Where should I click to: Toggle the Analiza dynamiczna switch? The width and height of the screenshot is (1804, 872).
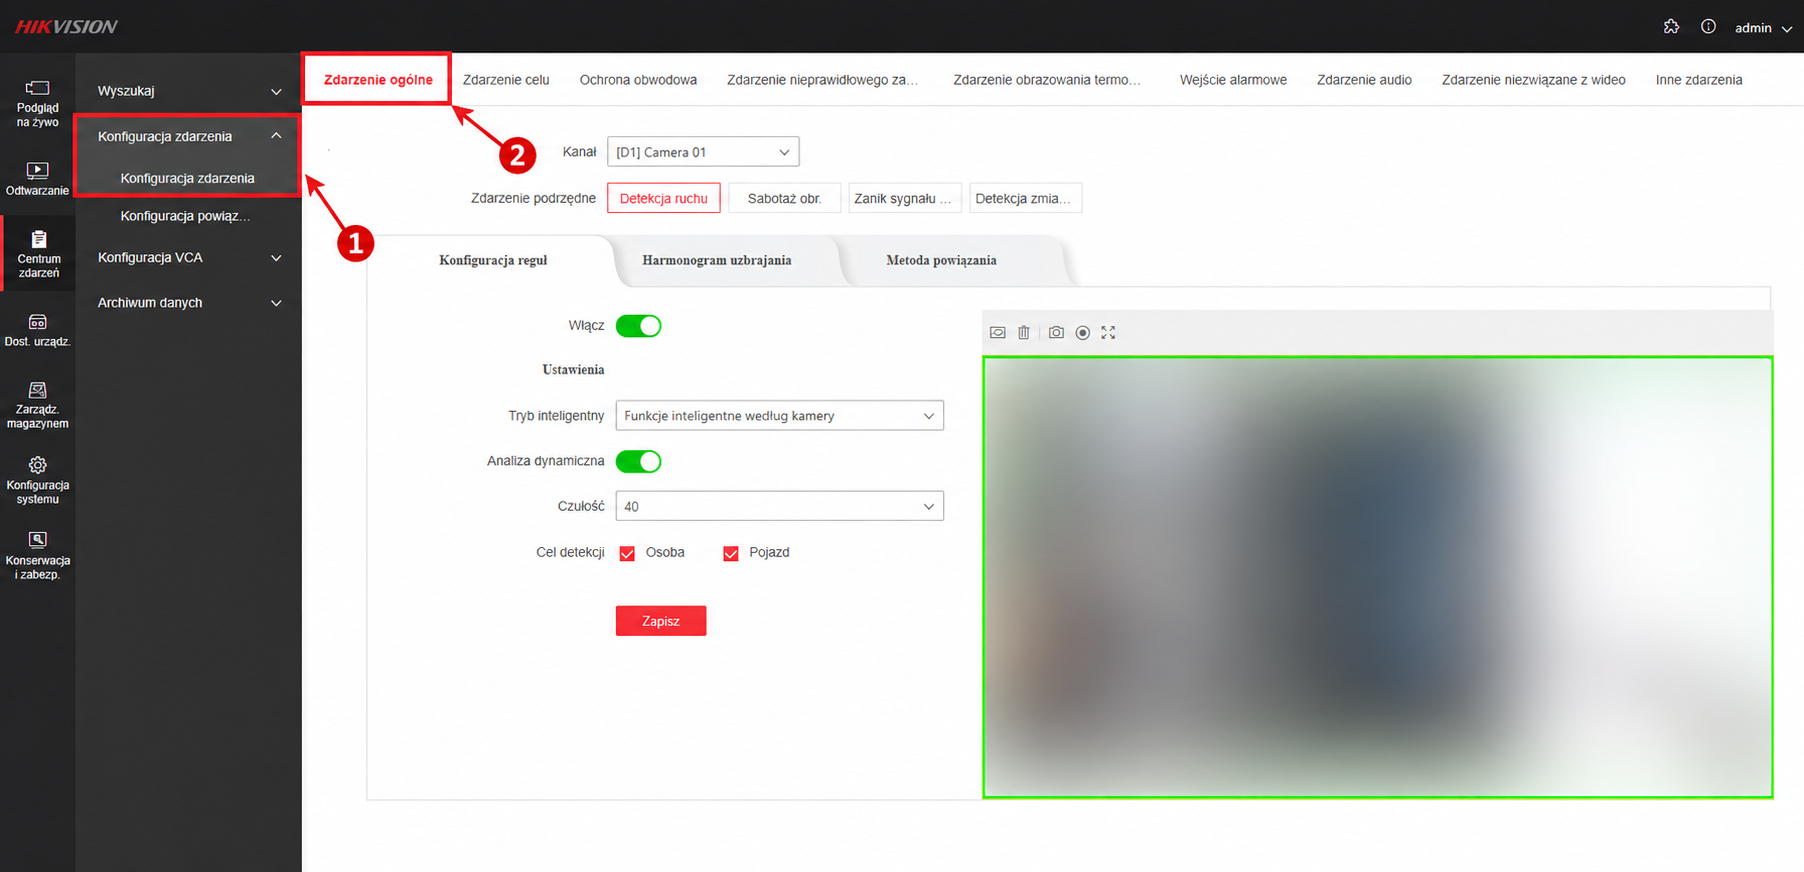638,461
